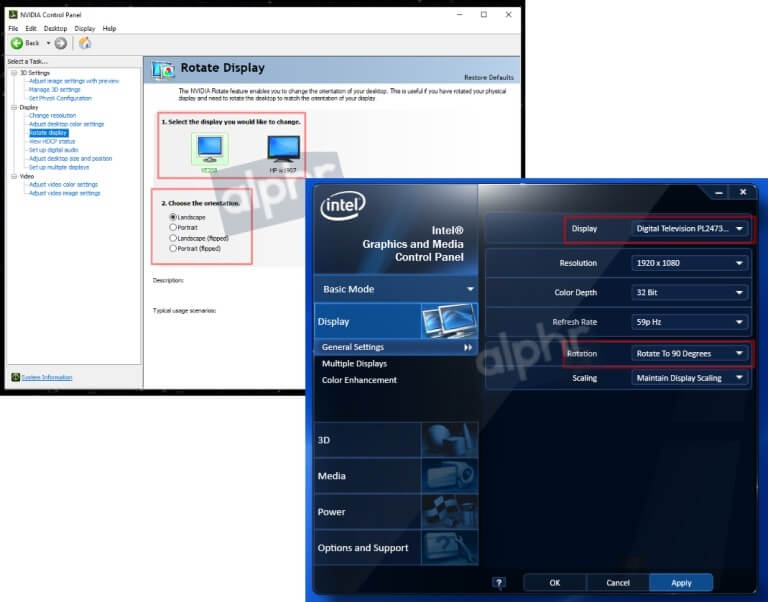Viewport: 768px width, 602px height.
Task: Open the Rotation dropdown
Action: coord(690,353)
